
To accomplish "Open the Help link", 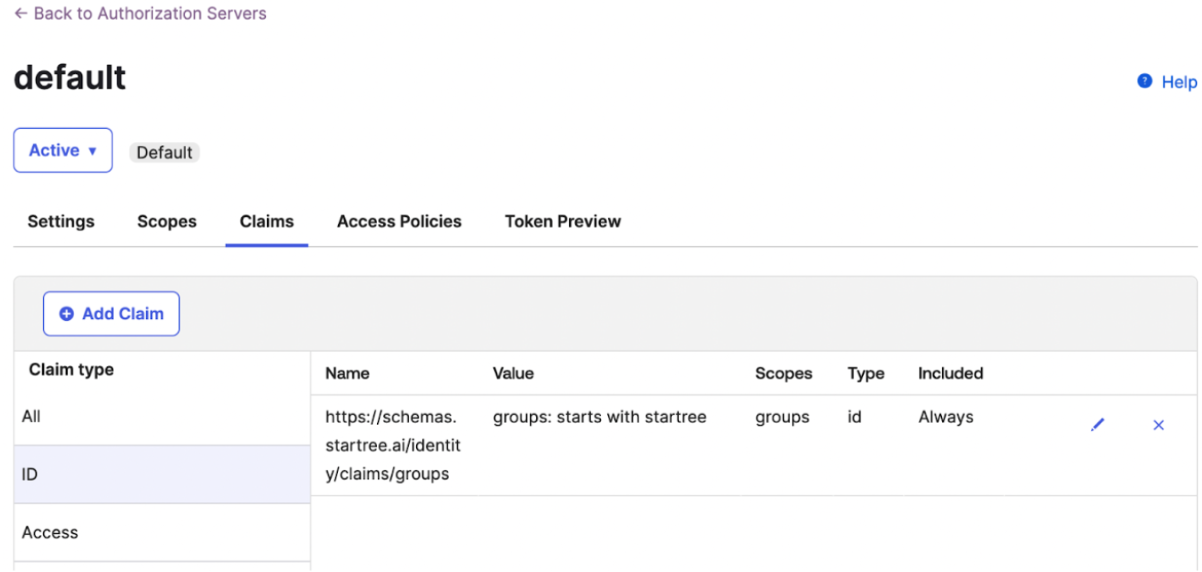I will 1179,82.
